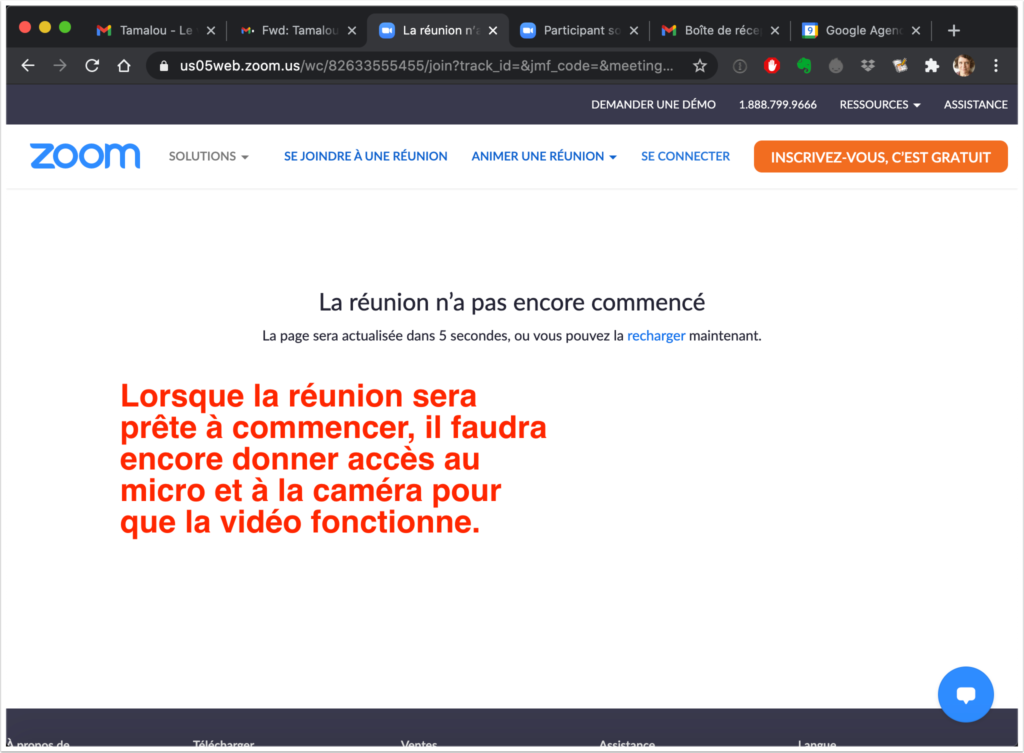Go to the browser home page icon

(124, 66)
